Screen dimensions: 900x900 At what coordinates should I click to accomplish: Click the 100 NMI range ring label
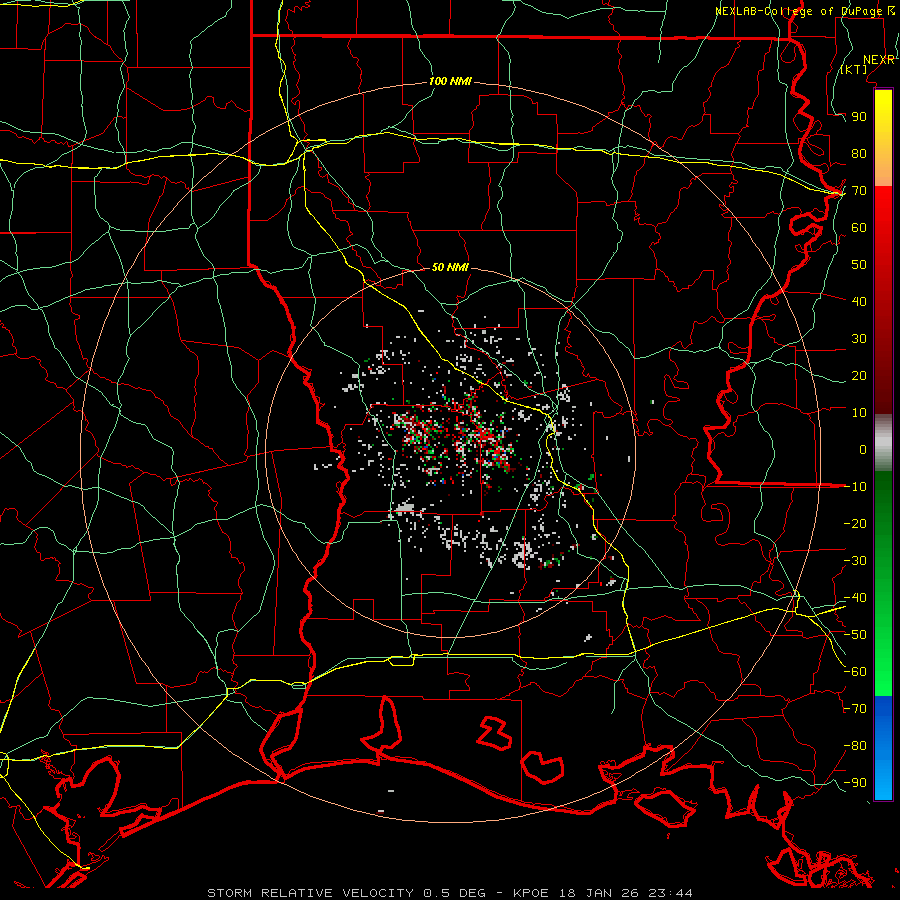(450, 81)
